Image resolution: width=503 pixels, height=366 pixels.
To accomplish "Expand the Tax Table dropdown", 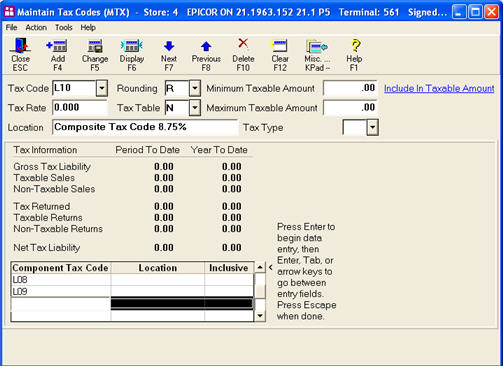I will tap(195, 108).
